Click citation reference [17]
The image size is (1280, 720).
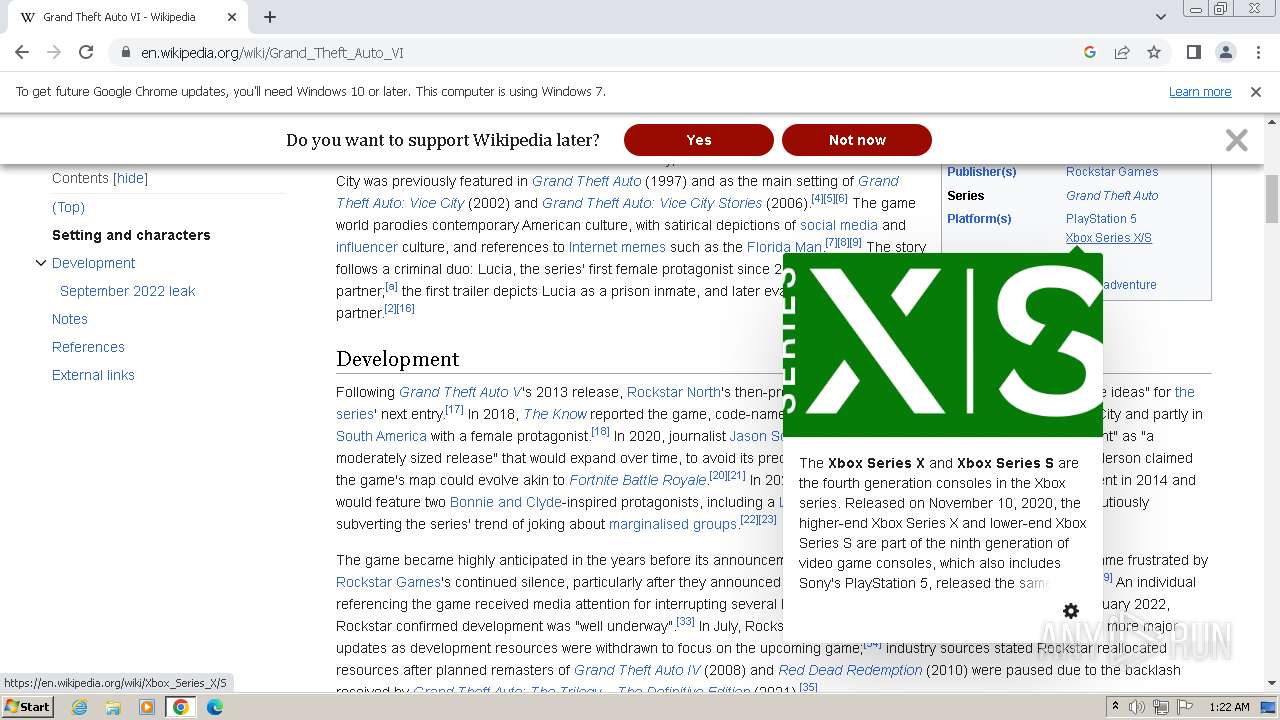click(454, 409)
